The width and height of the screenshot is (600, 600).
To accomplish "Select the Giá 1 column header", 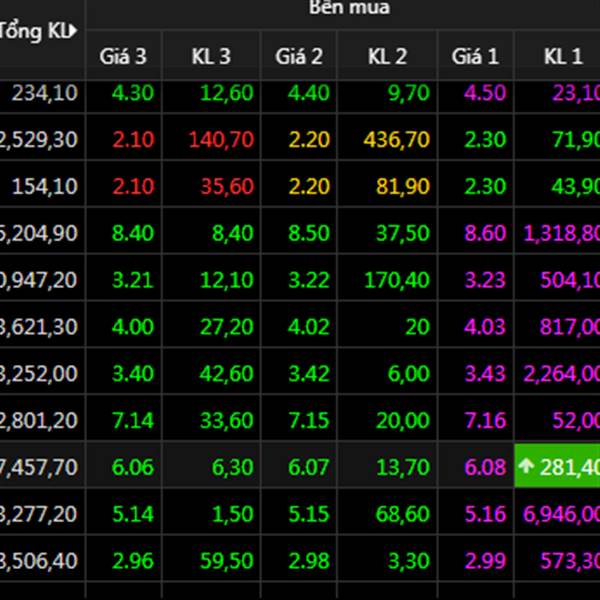I will (x=475, y=56).
